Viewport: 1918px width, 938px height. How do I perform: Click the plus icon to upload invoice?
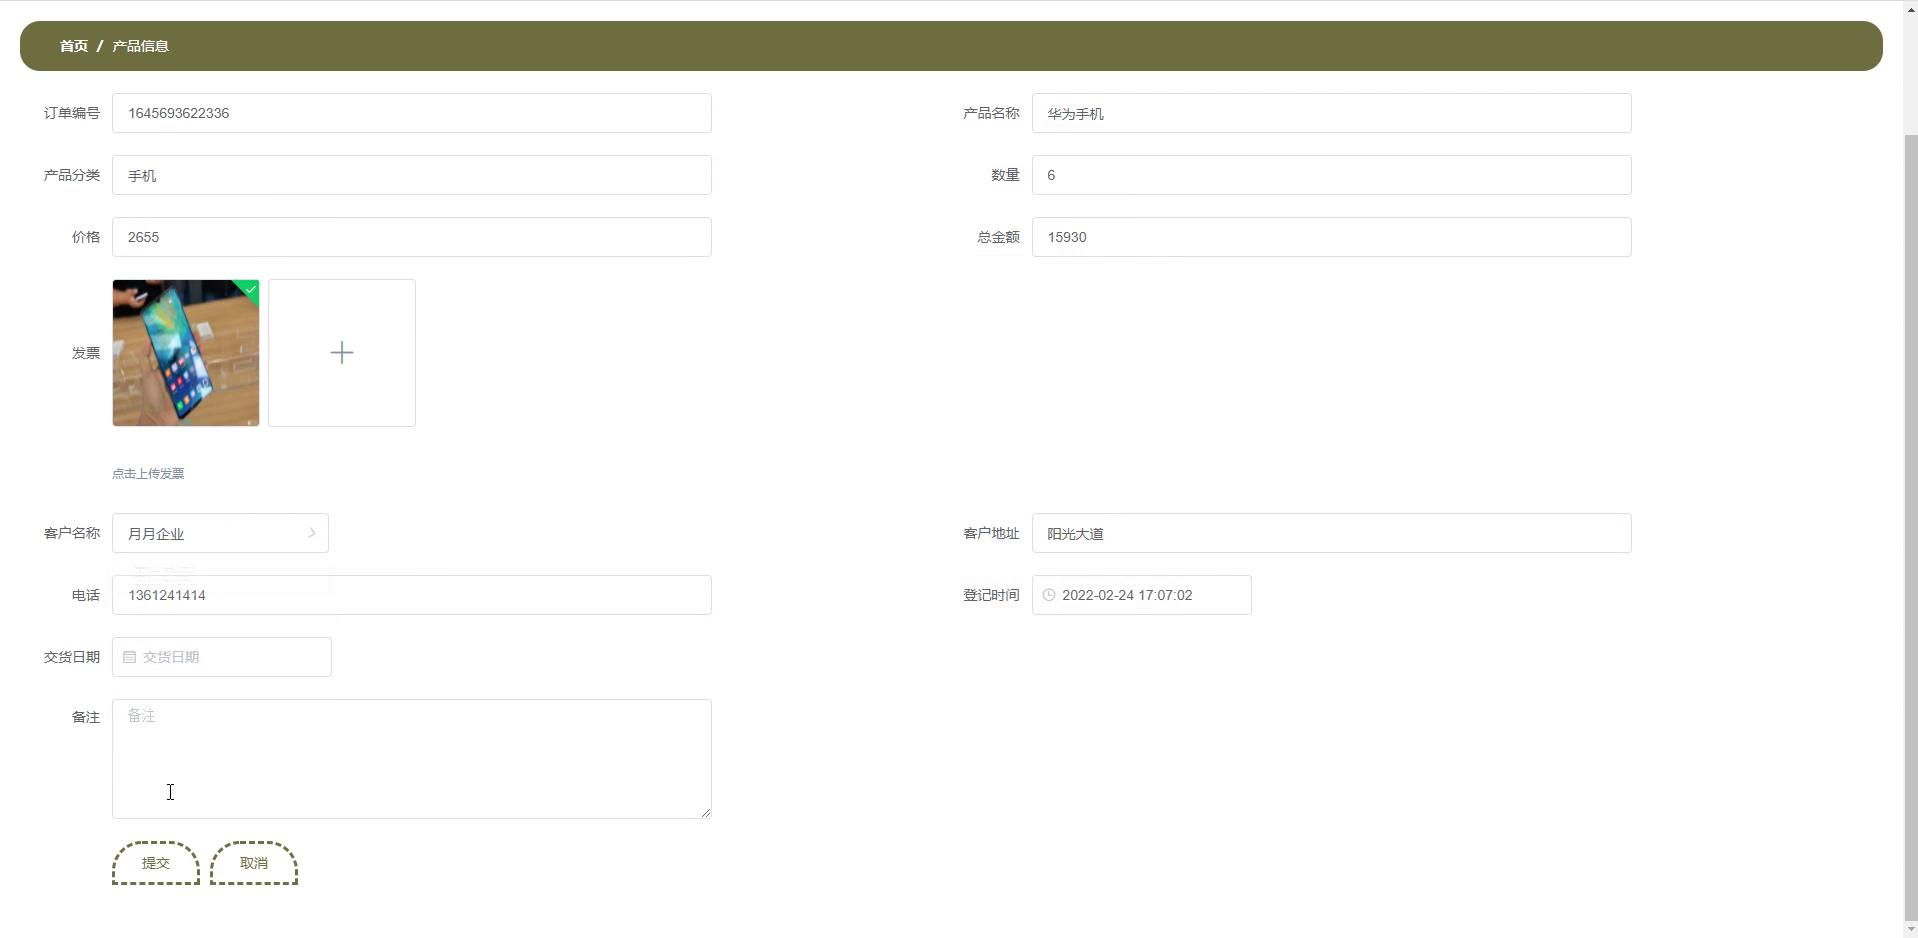[341, 353]
